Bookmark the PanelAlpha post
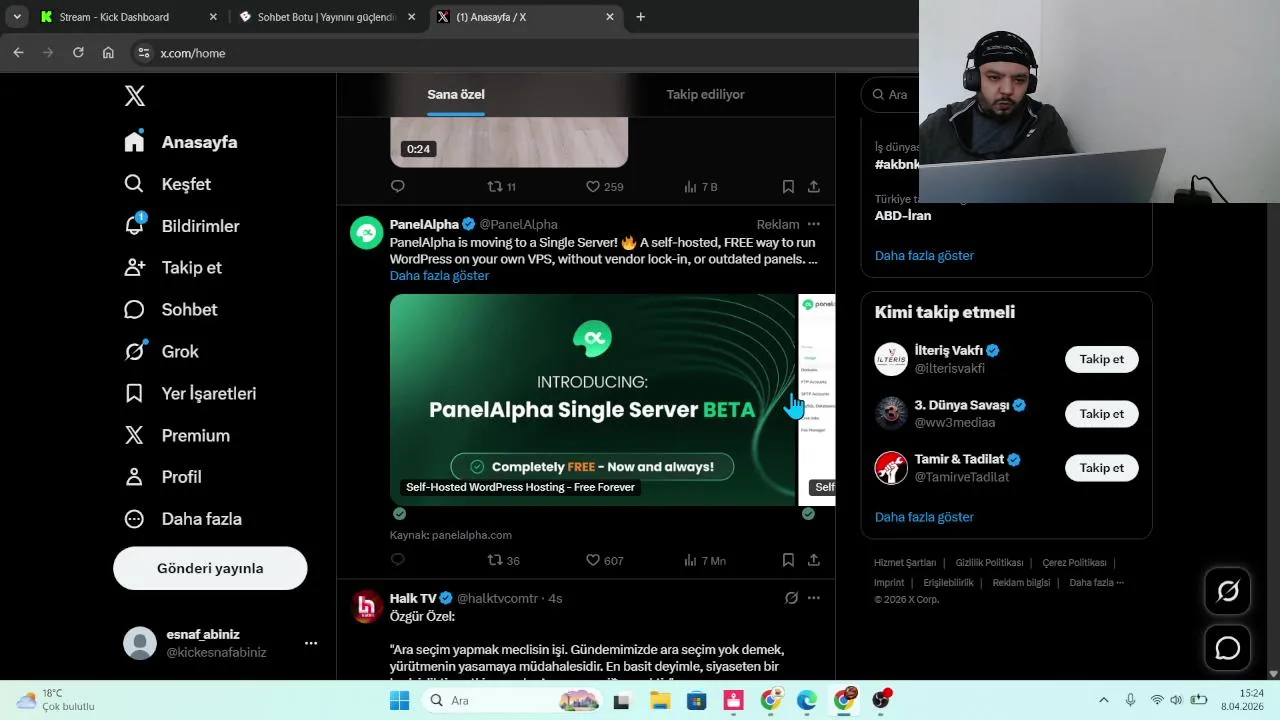 click(x=788, y=560)
